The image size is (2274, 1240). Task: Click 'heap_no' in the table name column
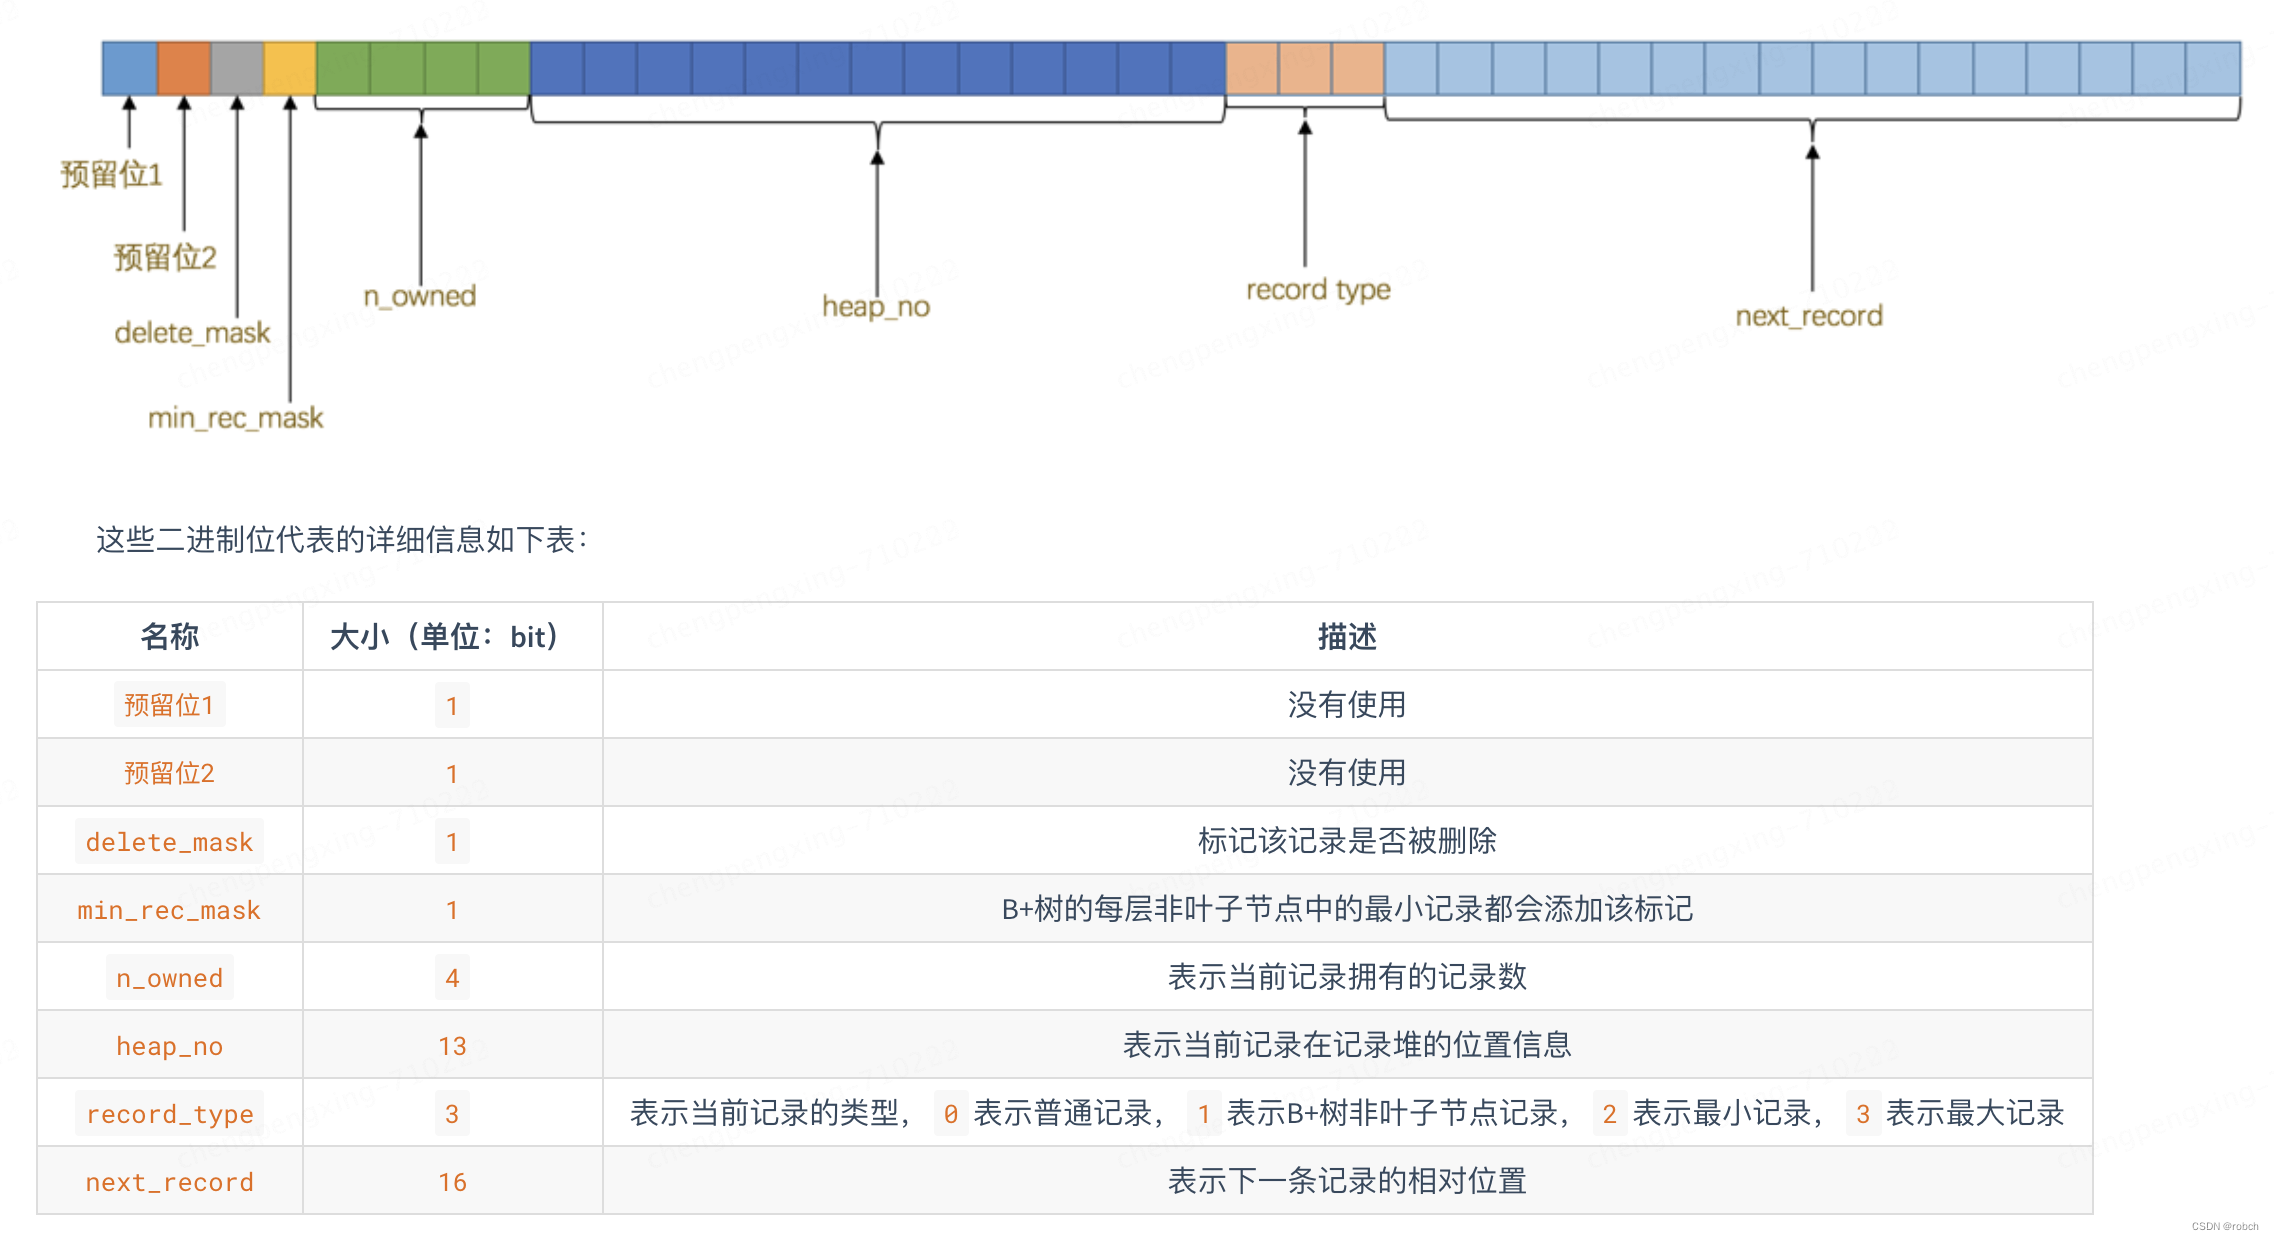169,1046
